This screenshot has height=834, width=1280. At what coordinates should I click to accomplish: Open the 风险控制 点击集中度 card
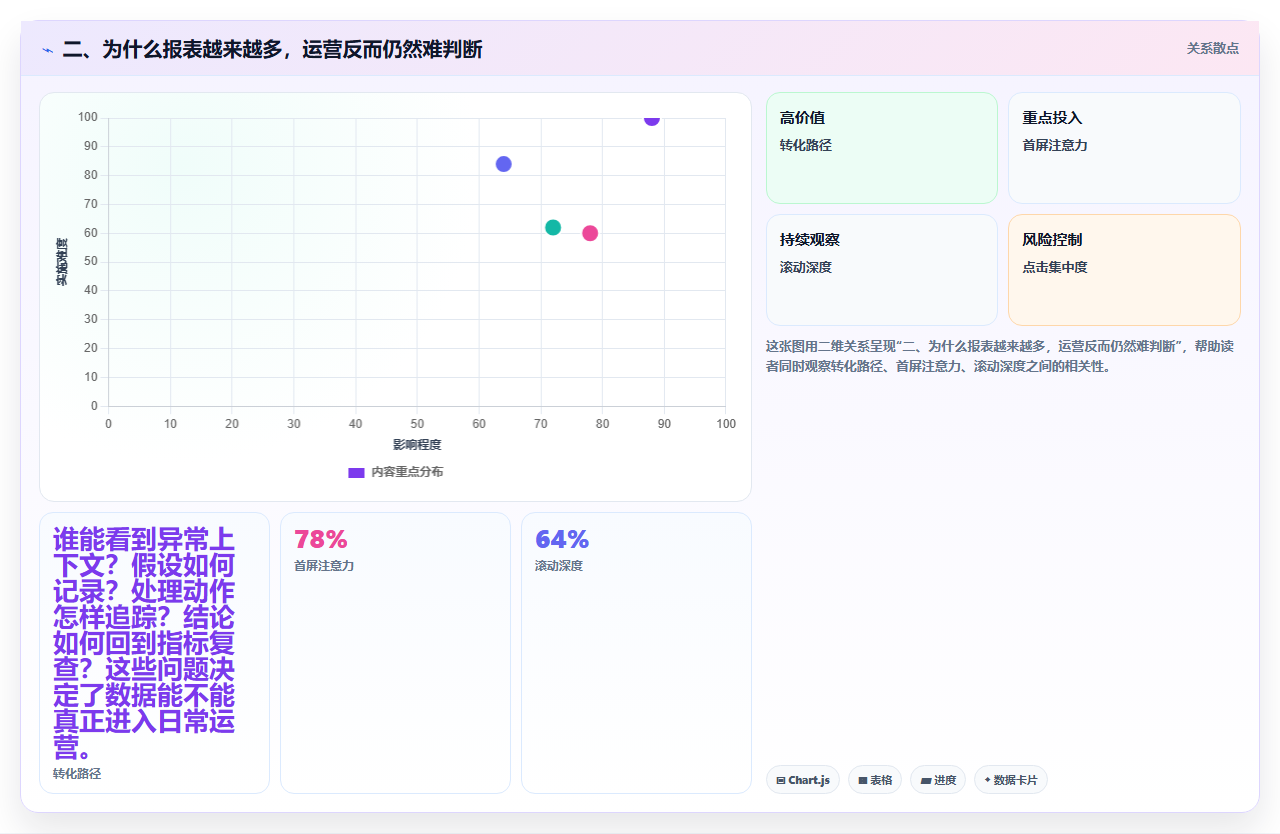(x=1124, y=270)
